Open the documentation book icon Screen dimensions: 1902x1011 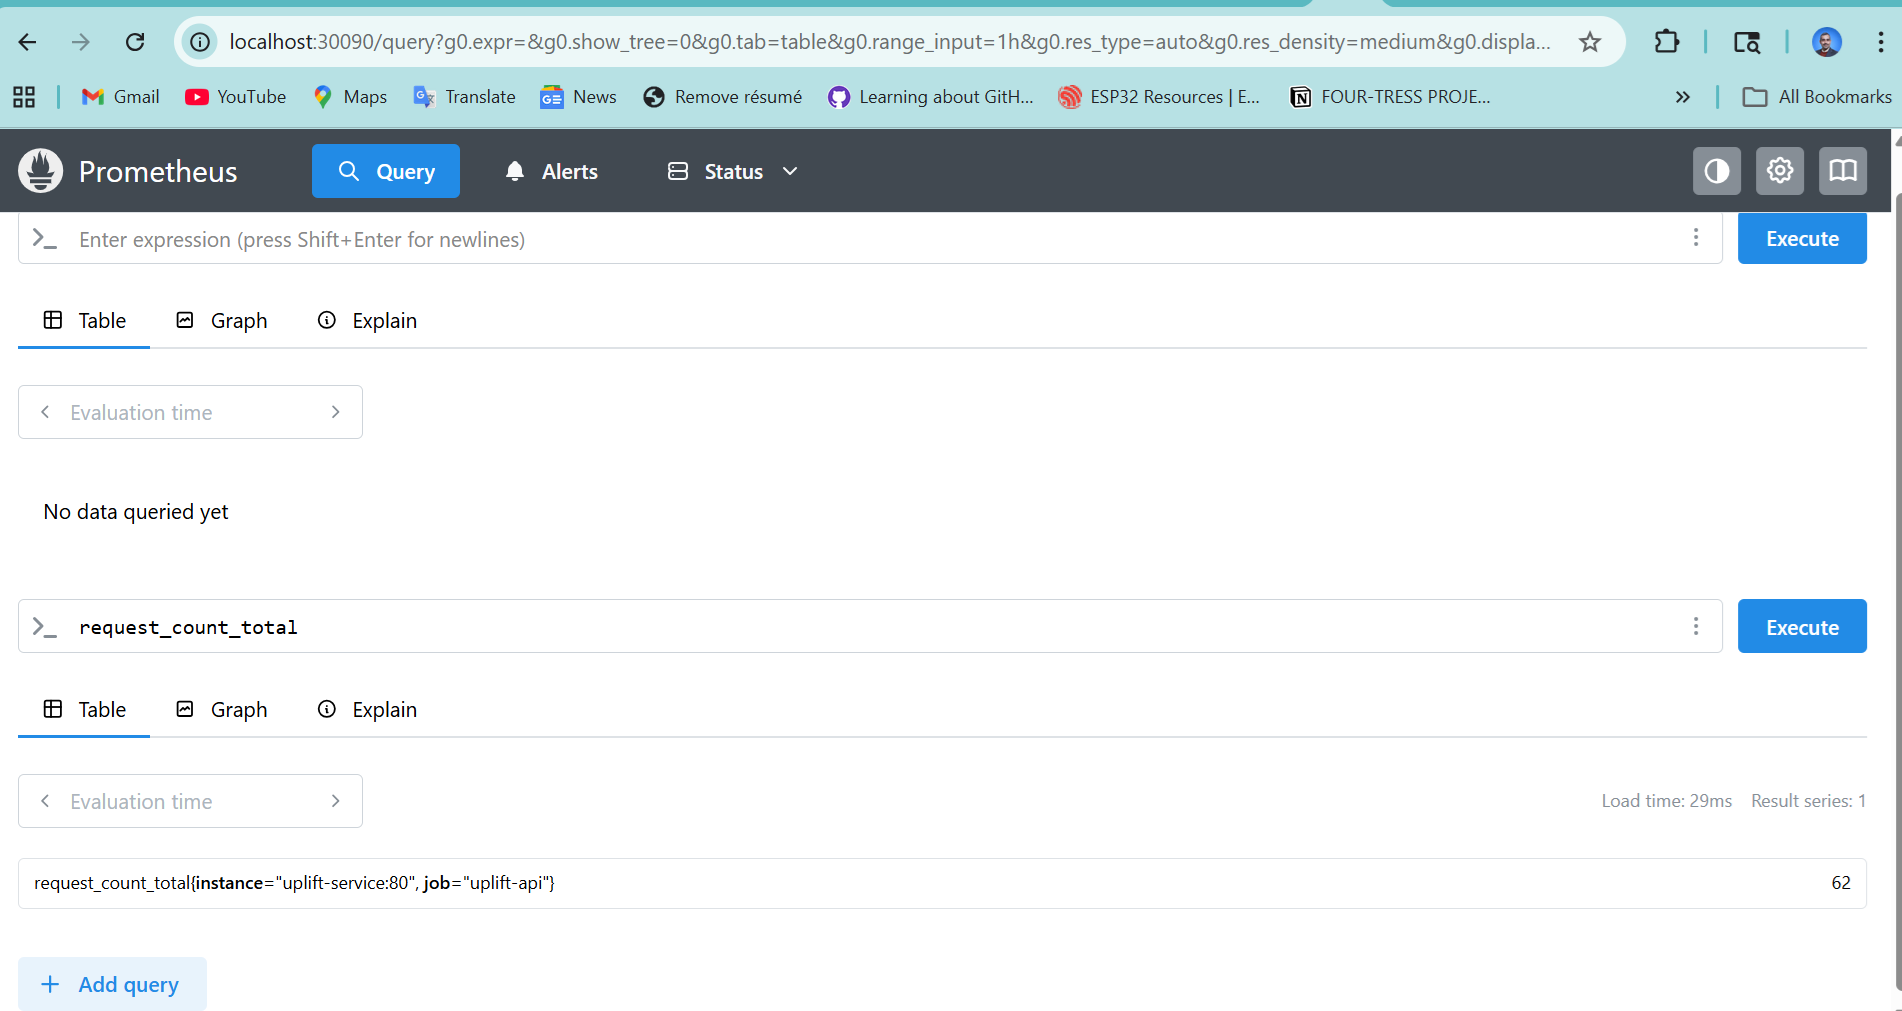[1842, 171]
